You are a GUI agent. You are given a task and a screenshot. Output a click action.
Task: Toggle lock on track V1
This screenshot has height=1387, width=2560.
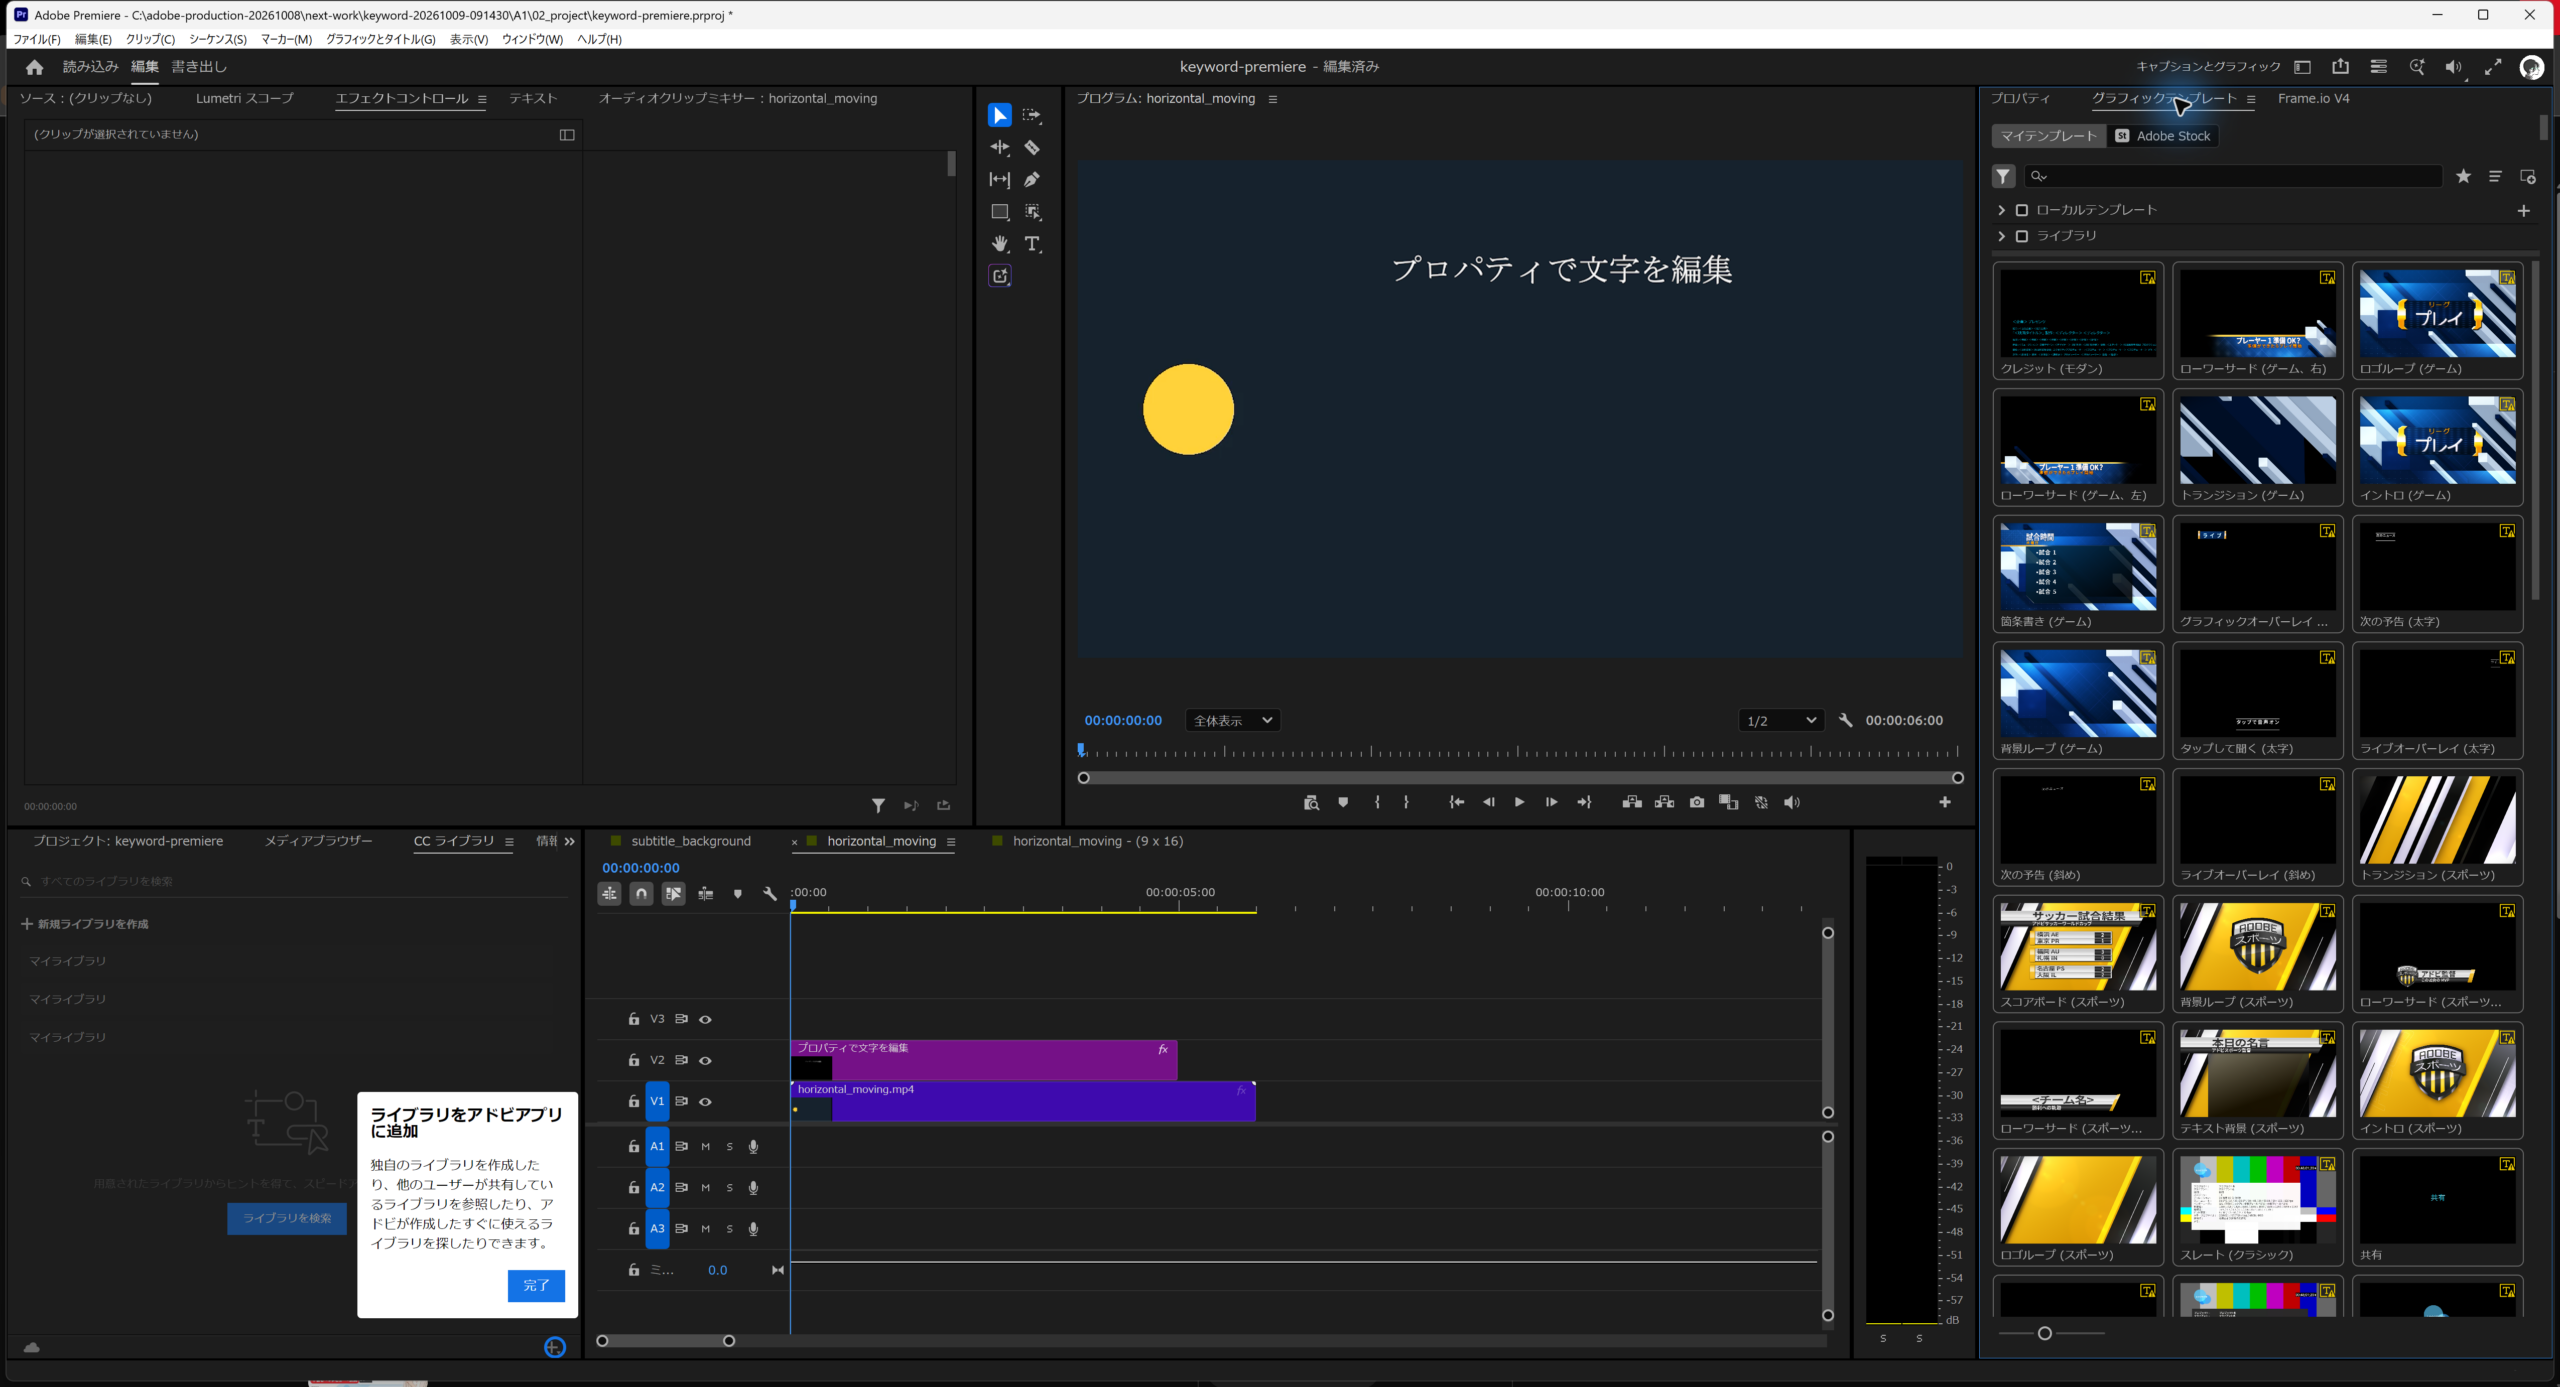tap(633, 1102)
